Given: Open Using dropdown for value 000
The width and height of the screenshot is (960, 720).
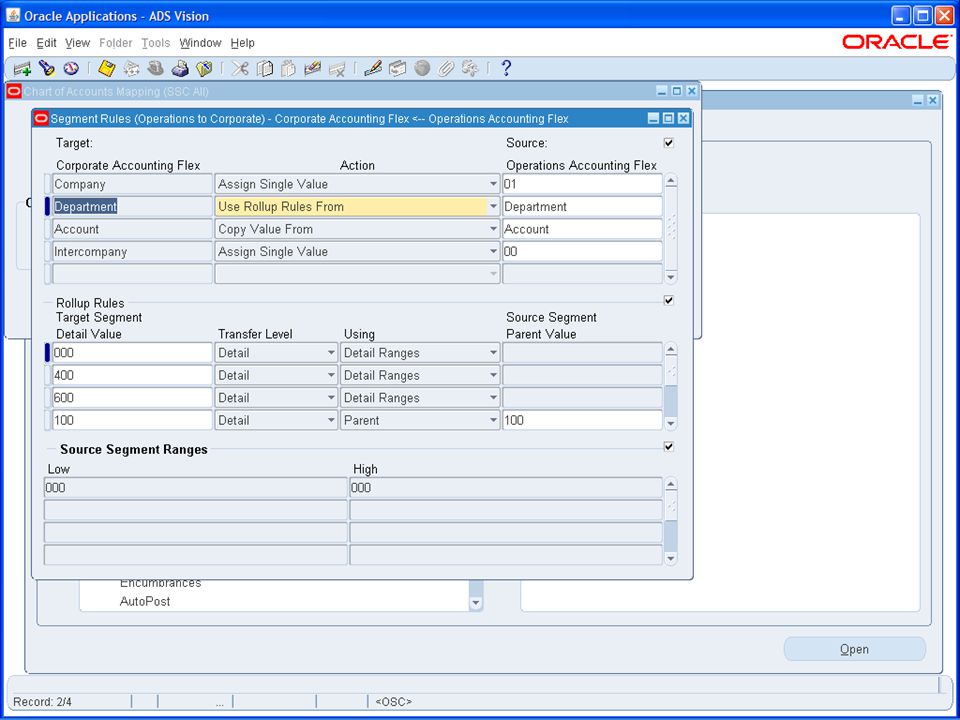Looking at the screenshot, I should (x=493, y=353).
